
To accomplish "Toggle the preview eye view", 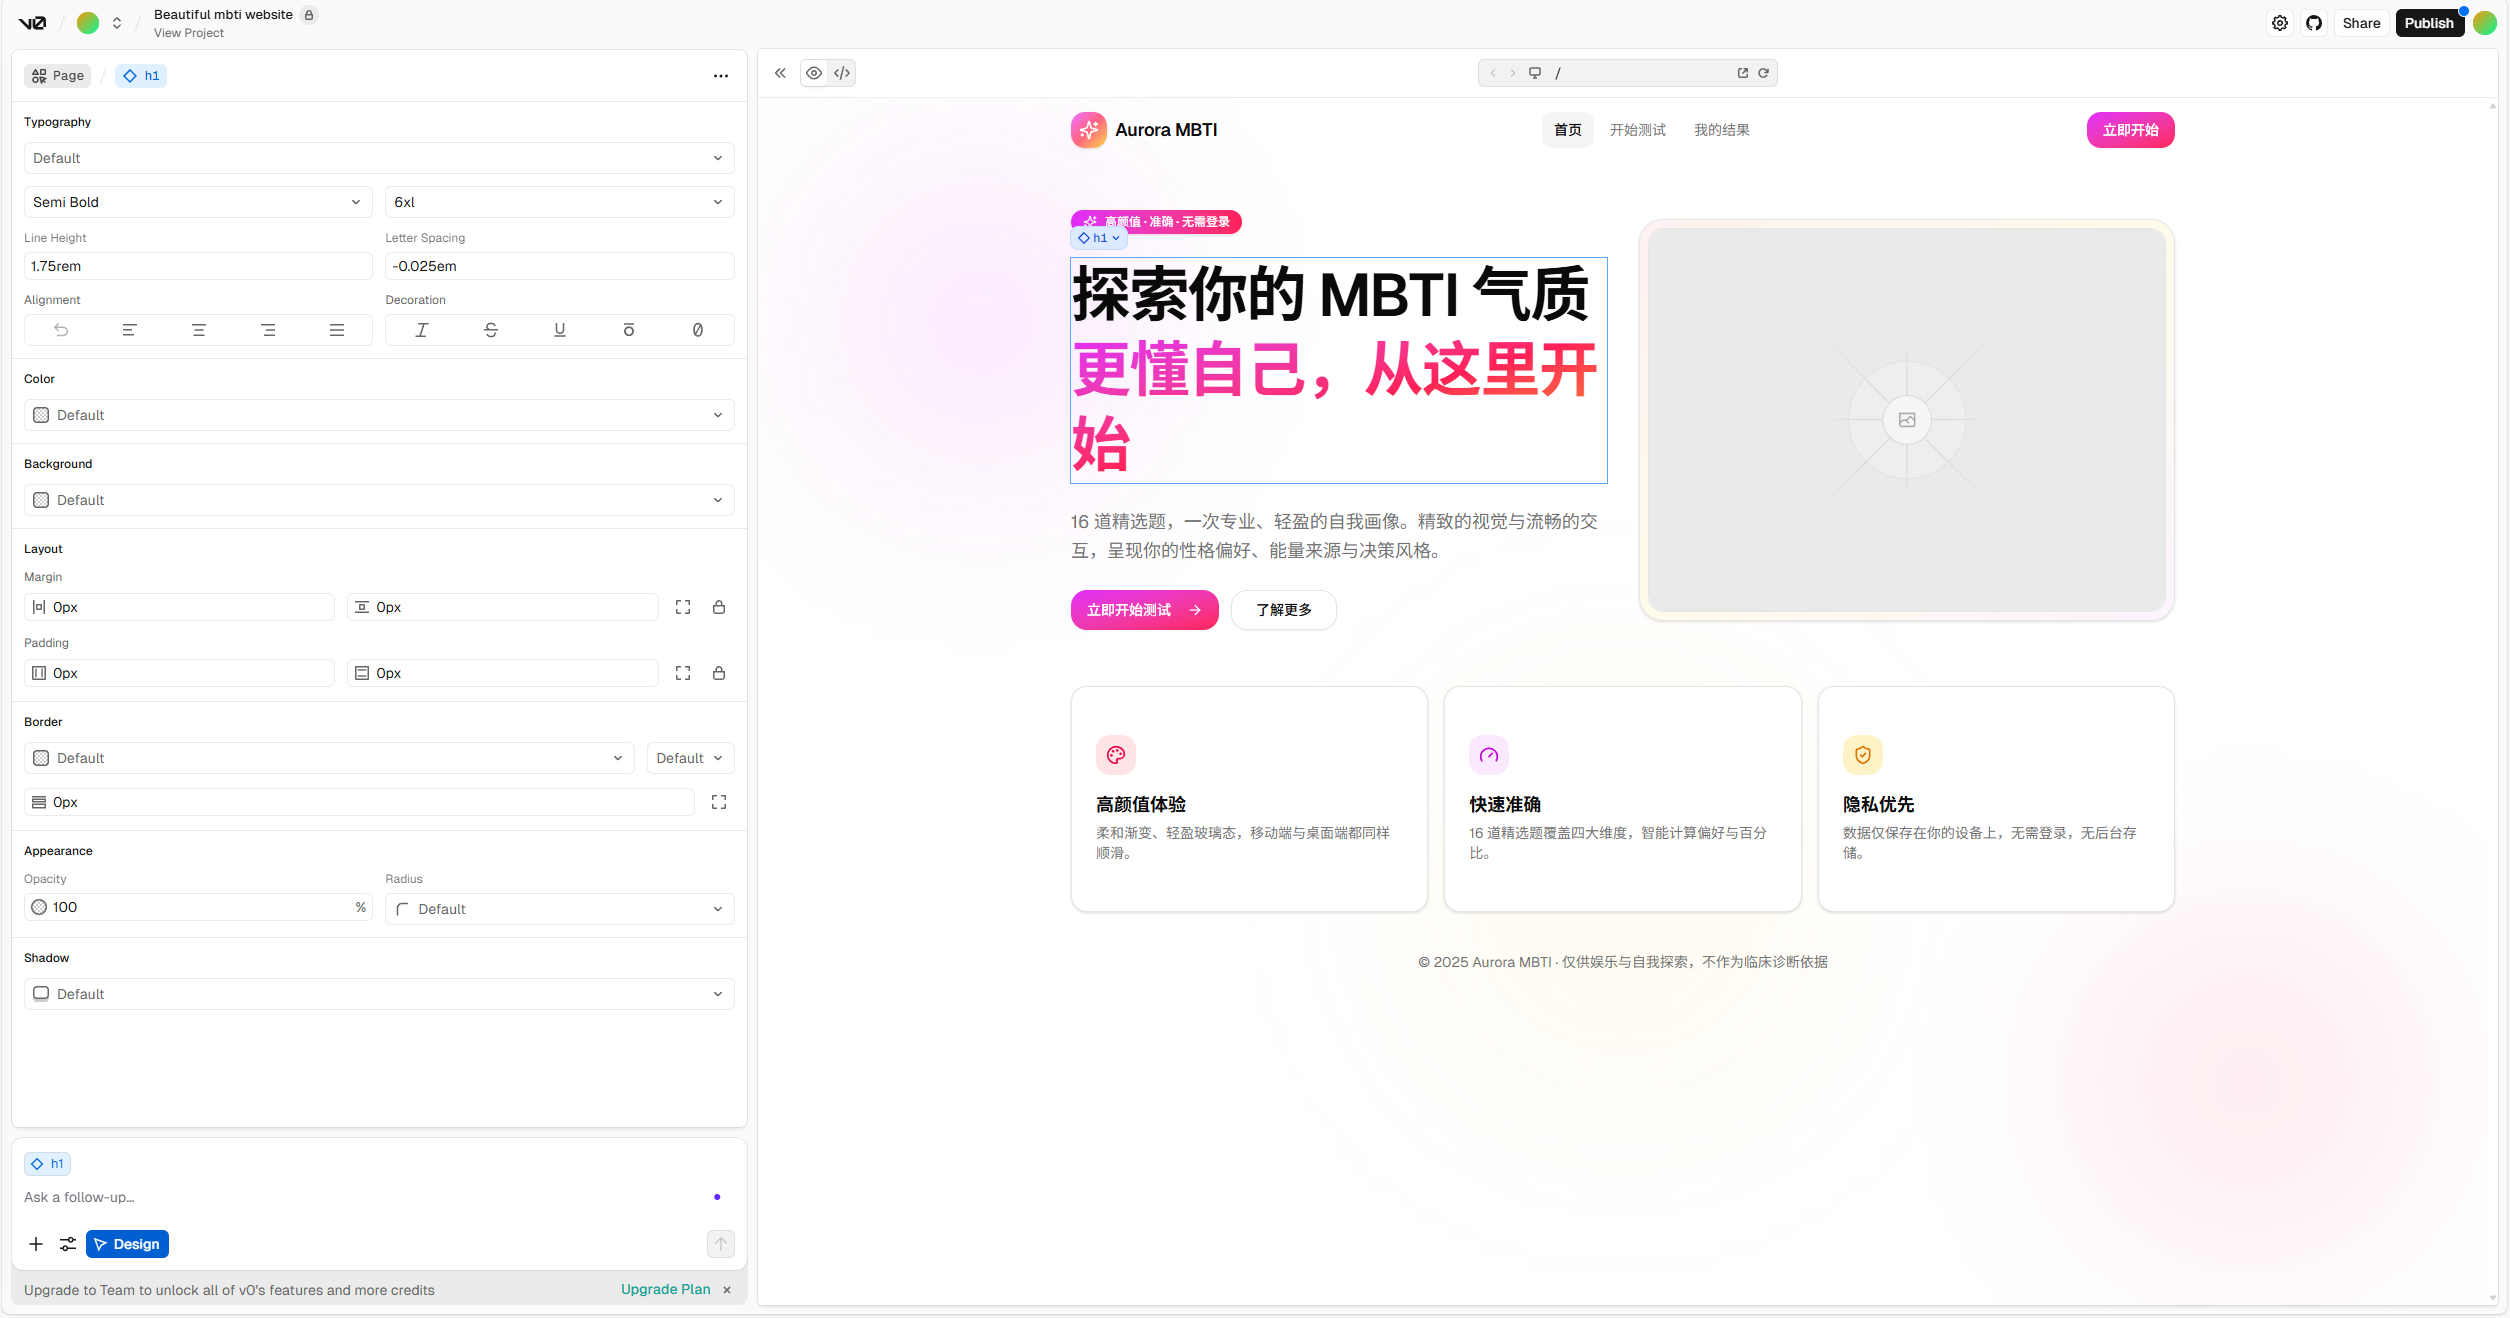I will pos(814,73).
